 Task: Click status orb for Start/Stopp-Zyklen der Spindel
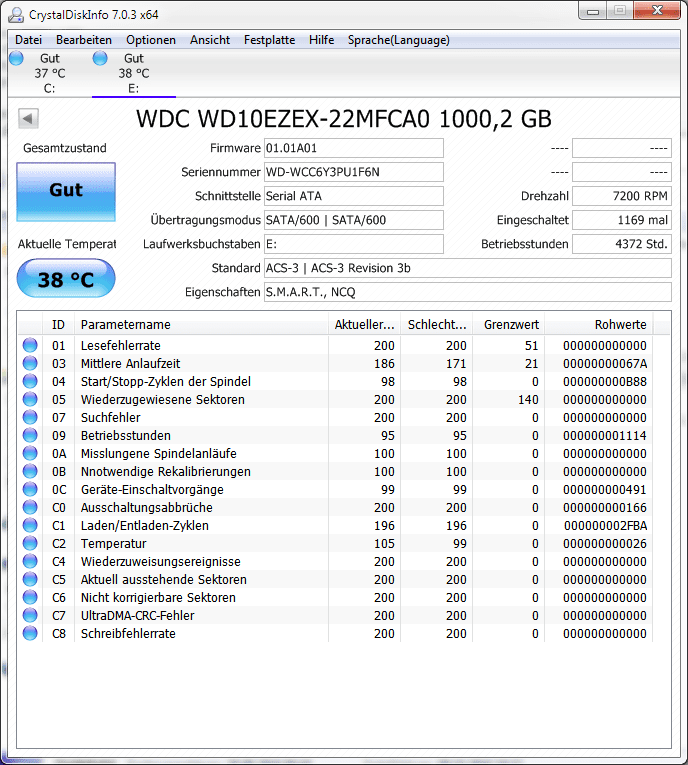30,381
